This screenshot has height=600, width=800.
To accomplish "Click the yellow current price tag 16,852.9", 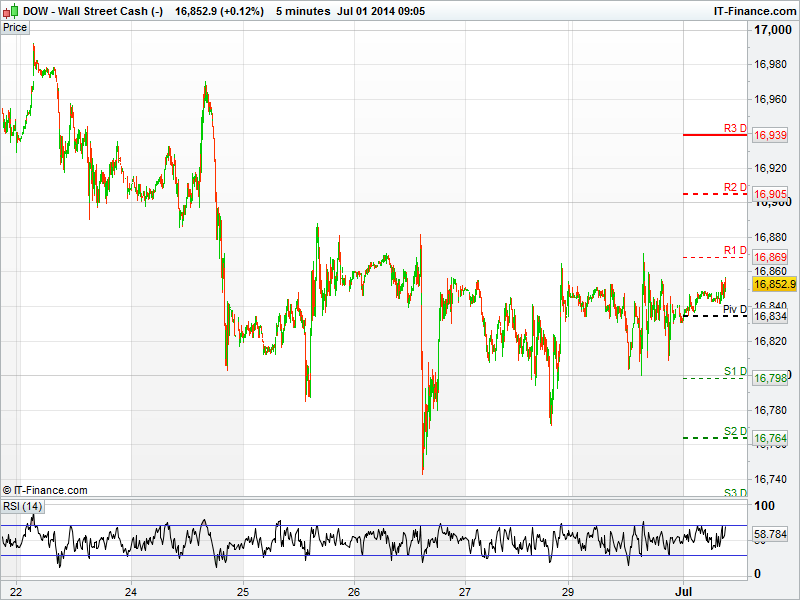I will pos(774,284).
